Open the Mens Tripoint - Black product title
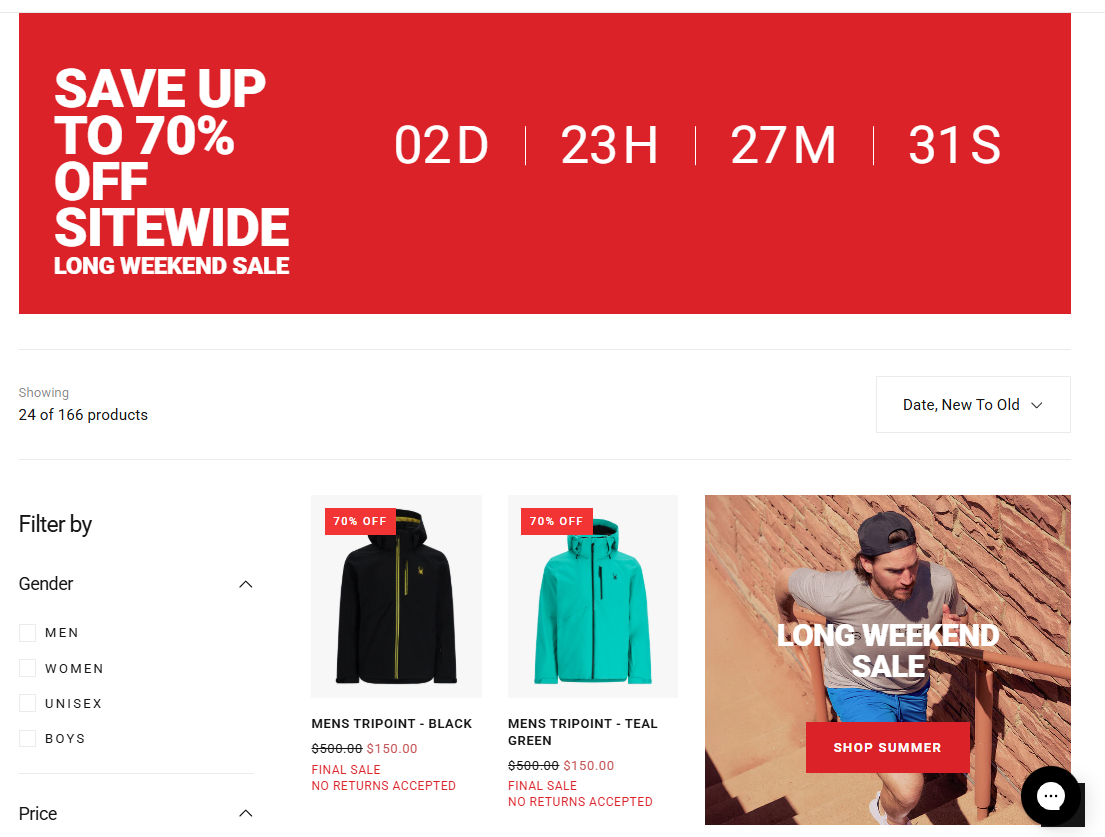Image resolution: width=1105 pixels, height=837 pixels. coord(392,724)
